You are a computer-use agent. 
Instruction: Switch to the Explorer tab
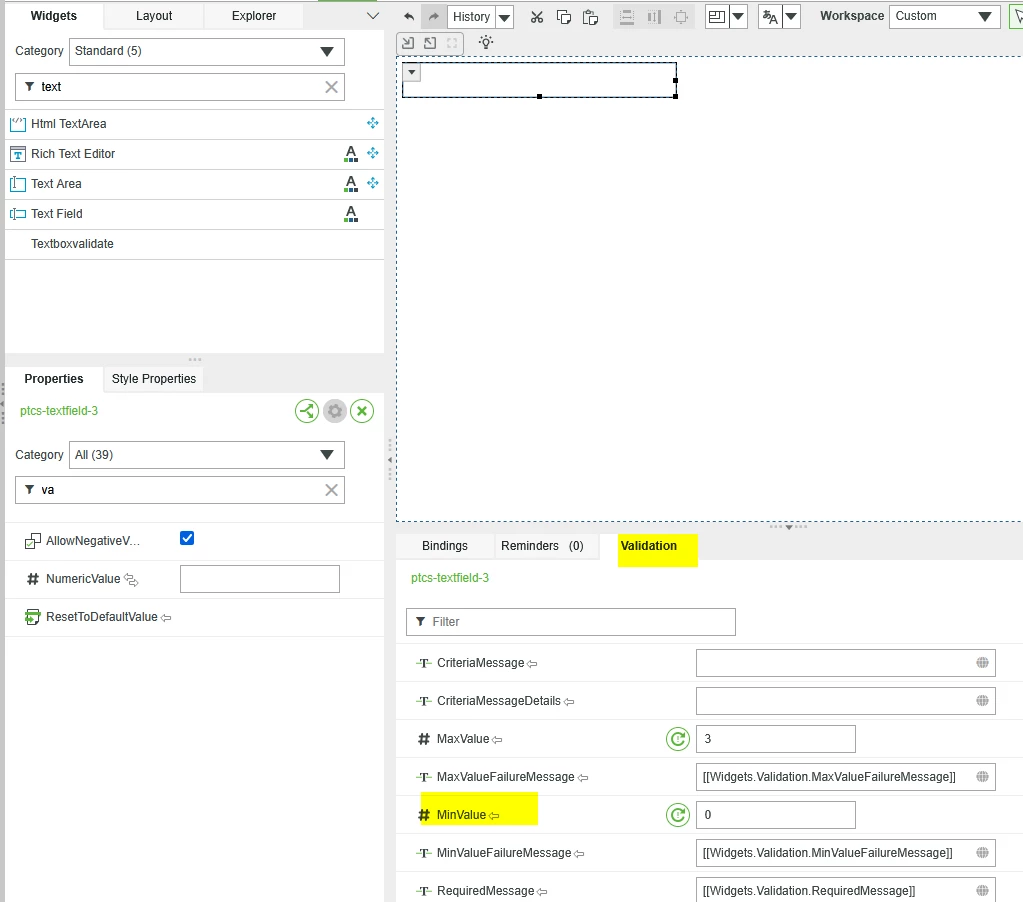pos(254,16)
